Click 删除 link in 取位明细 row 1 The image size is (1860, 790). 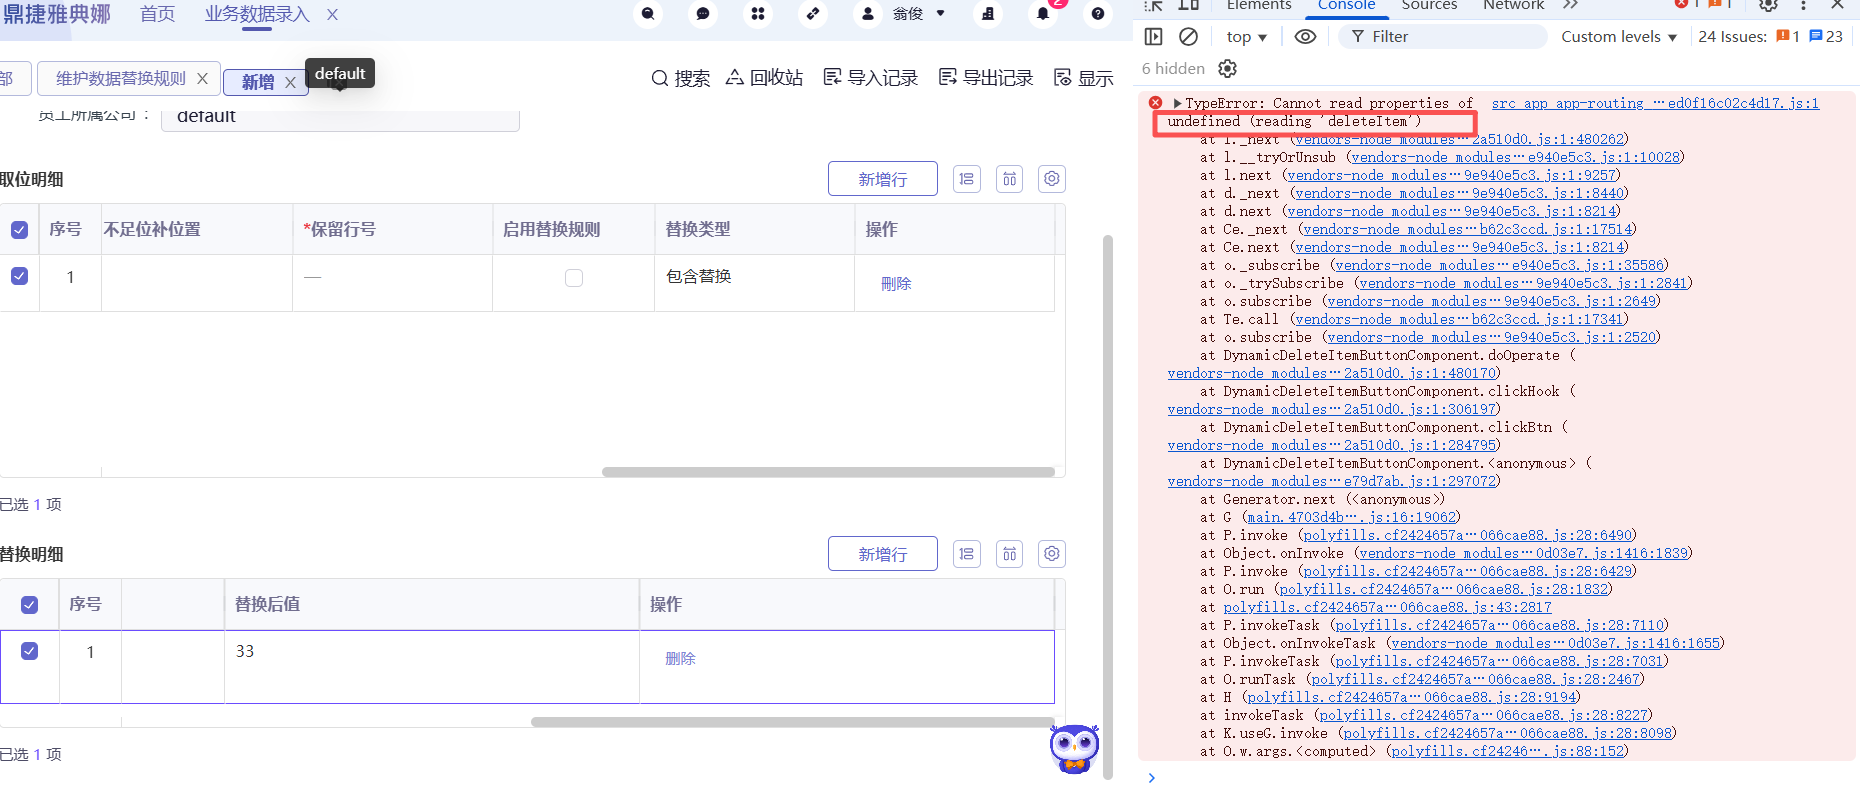click(896, 284)
